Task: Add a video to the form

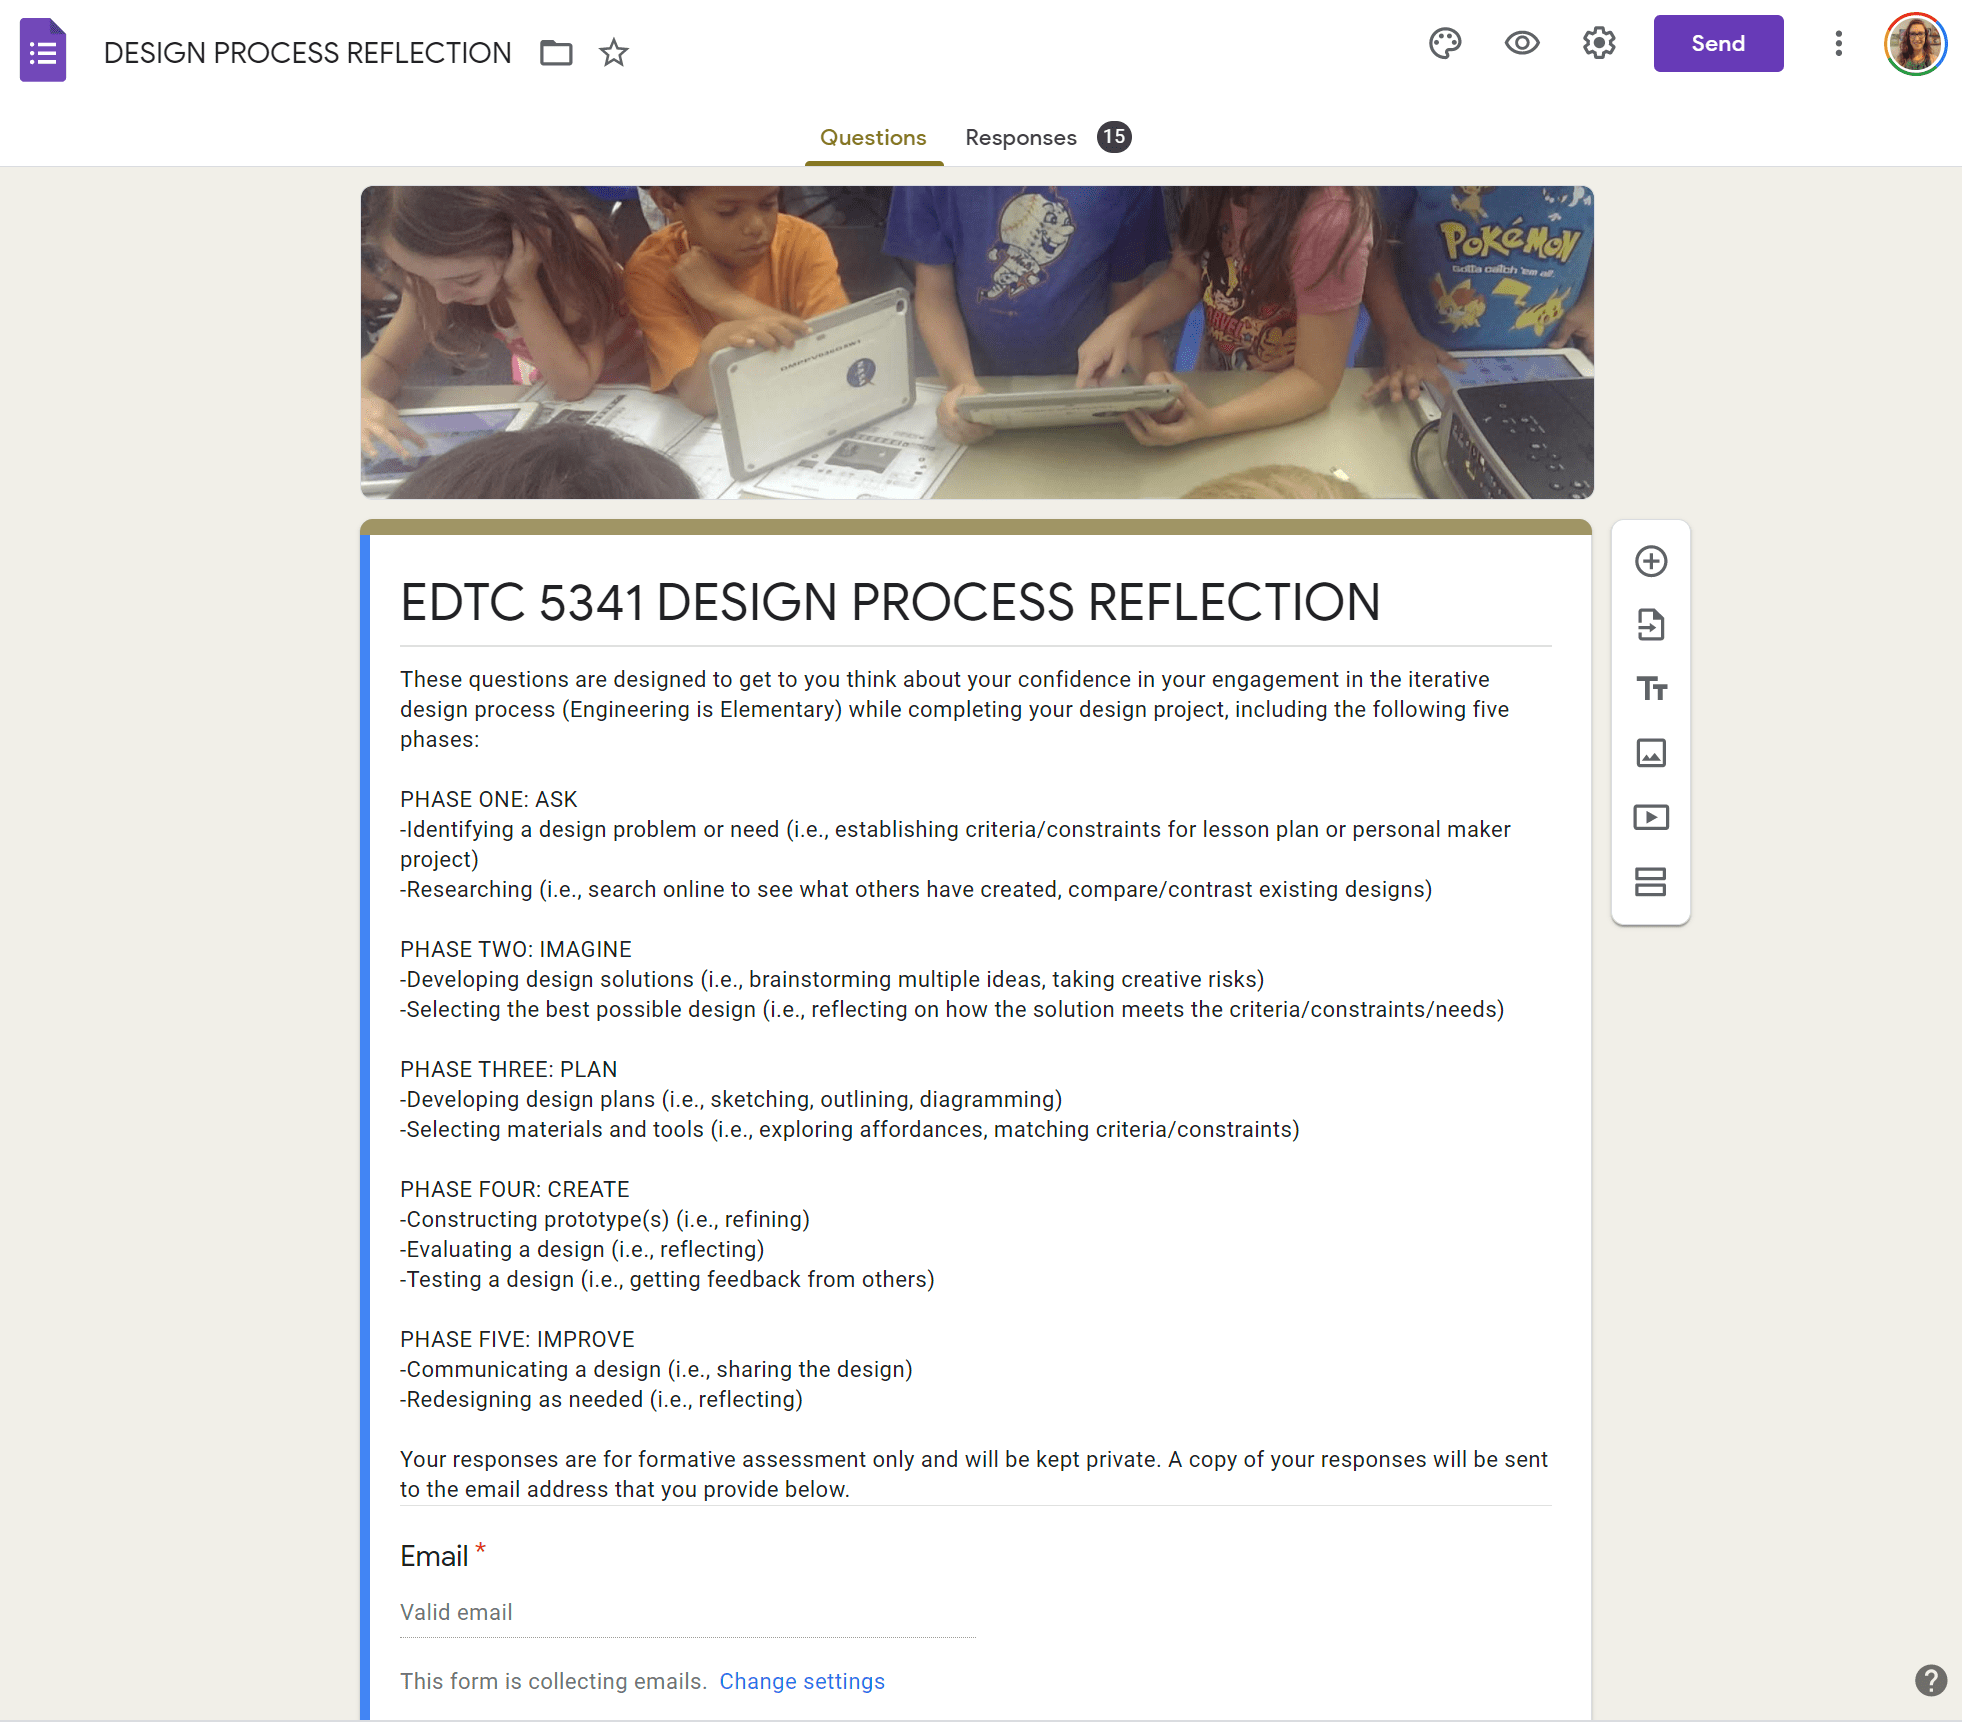Action: pyautogui.click(x=1651, y=817)
